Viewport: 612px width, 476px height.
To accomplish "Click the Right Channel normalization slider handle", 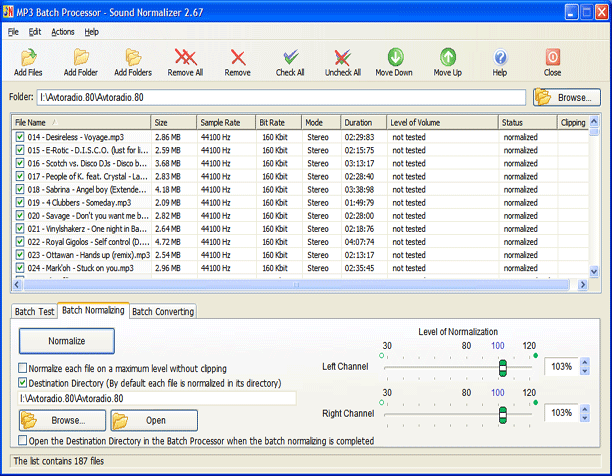I will click(503, 415).
